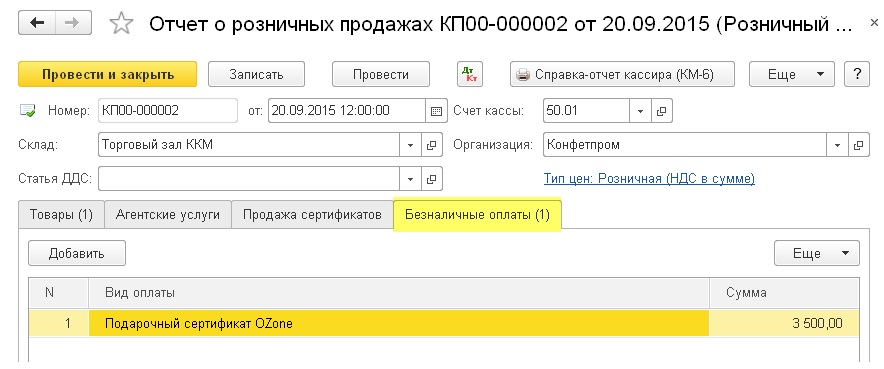Show Дт/Кт accounting entries icon
Viewport: 884px width, 369px height.
tap(470, 74)
